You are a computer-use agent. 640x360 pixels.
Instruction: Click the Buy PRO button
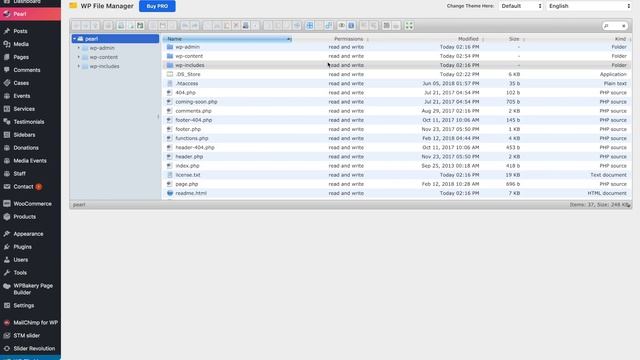(x=157, y=6)
